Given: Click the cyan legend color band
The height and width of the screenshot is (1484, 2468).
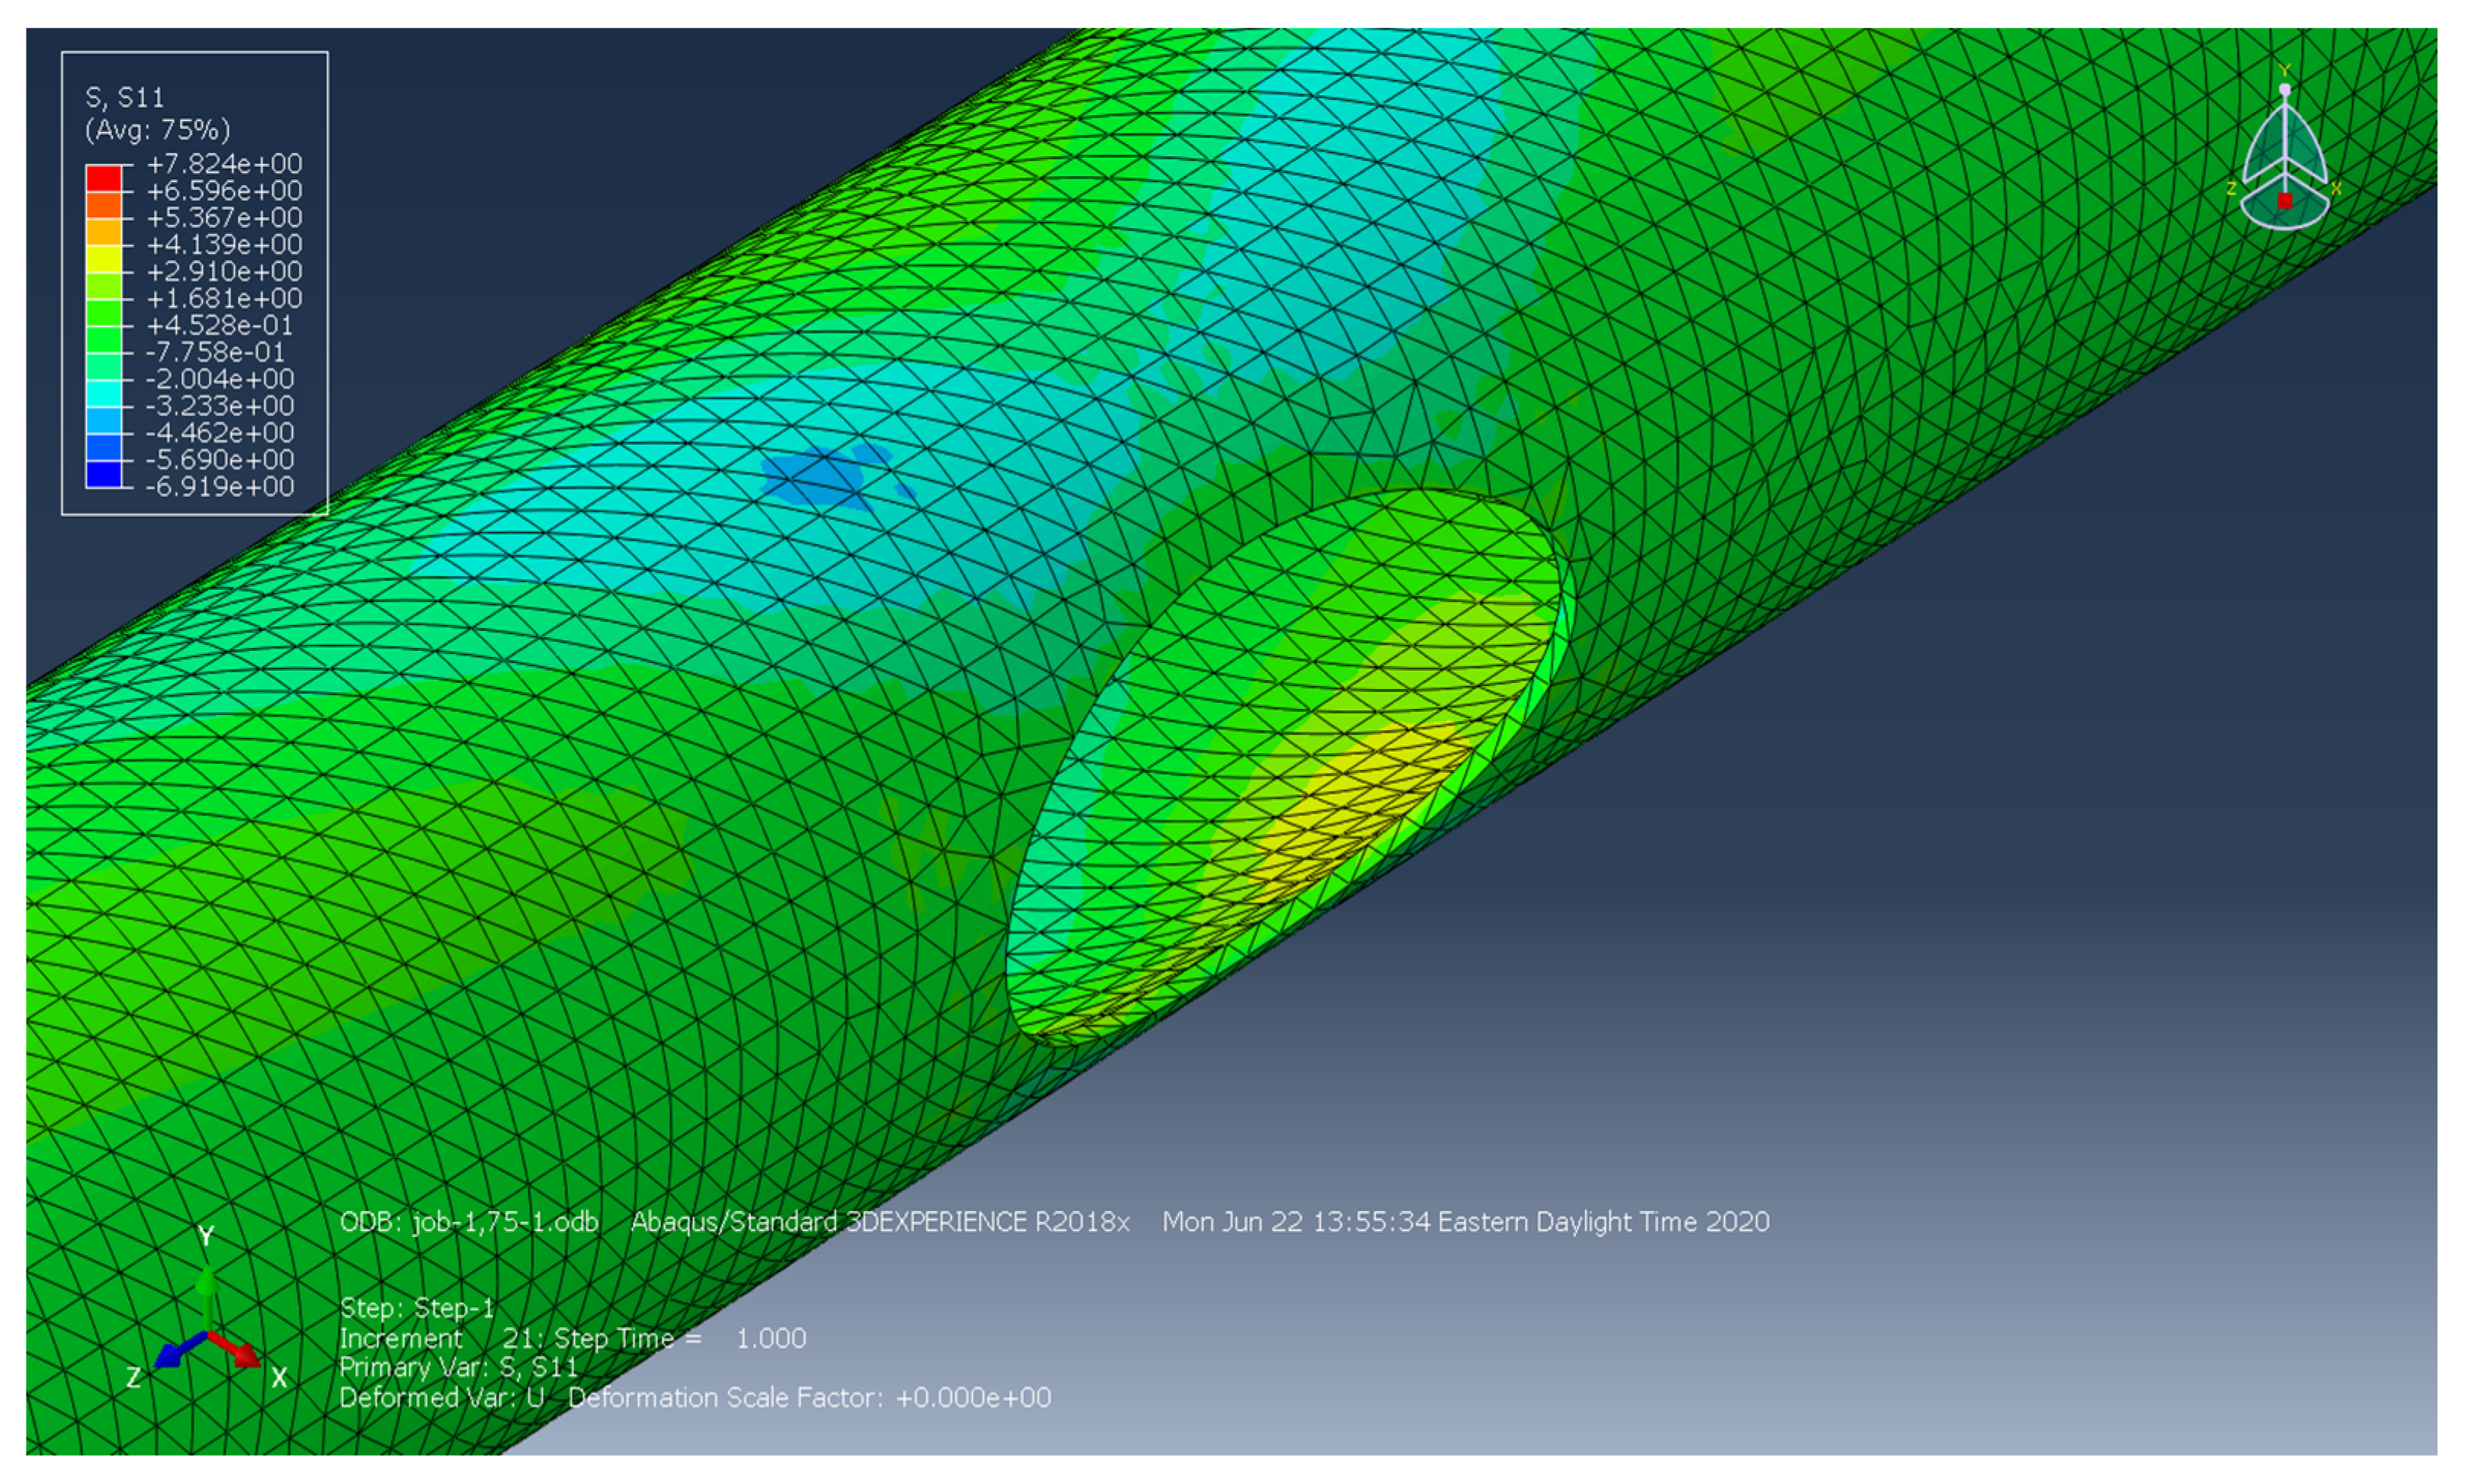Looking at the screenshot, I should [104, 393].
